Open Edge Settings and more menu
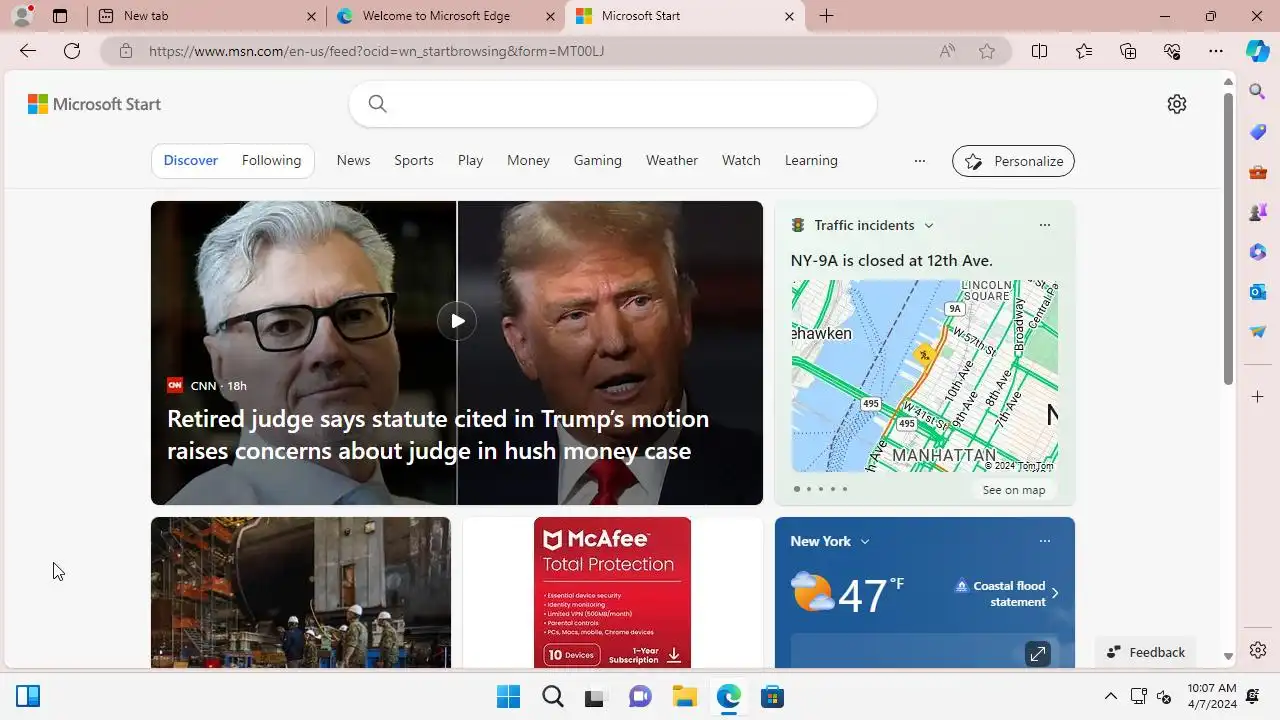1280x720 pixels. pos(1216,51)
